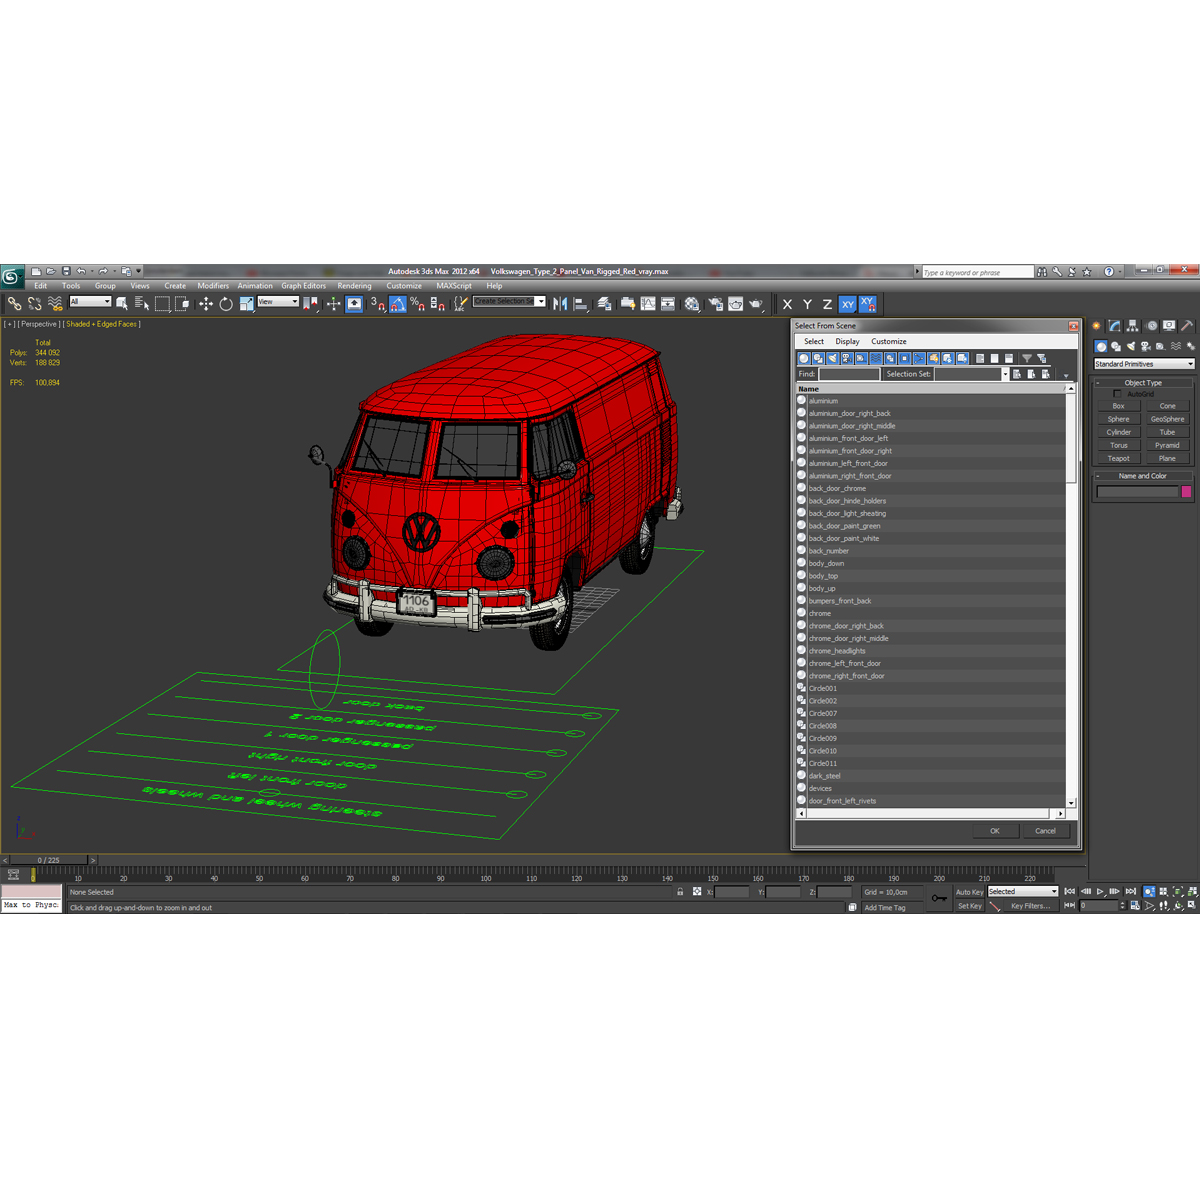This screenshot has width=1200, height=1200.
Task: Select the Select and Link tool
Action: 14,304
